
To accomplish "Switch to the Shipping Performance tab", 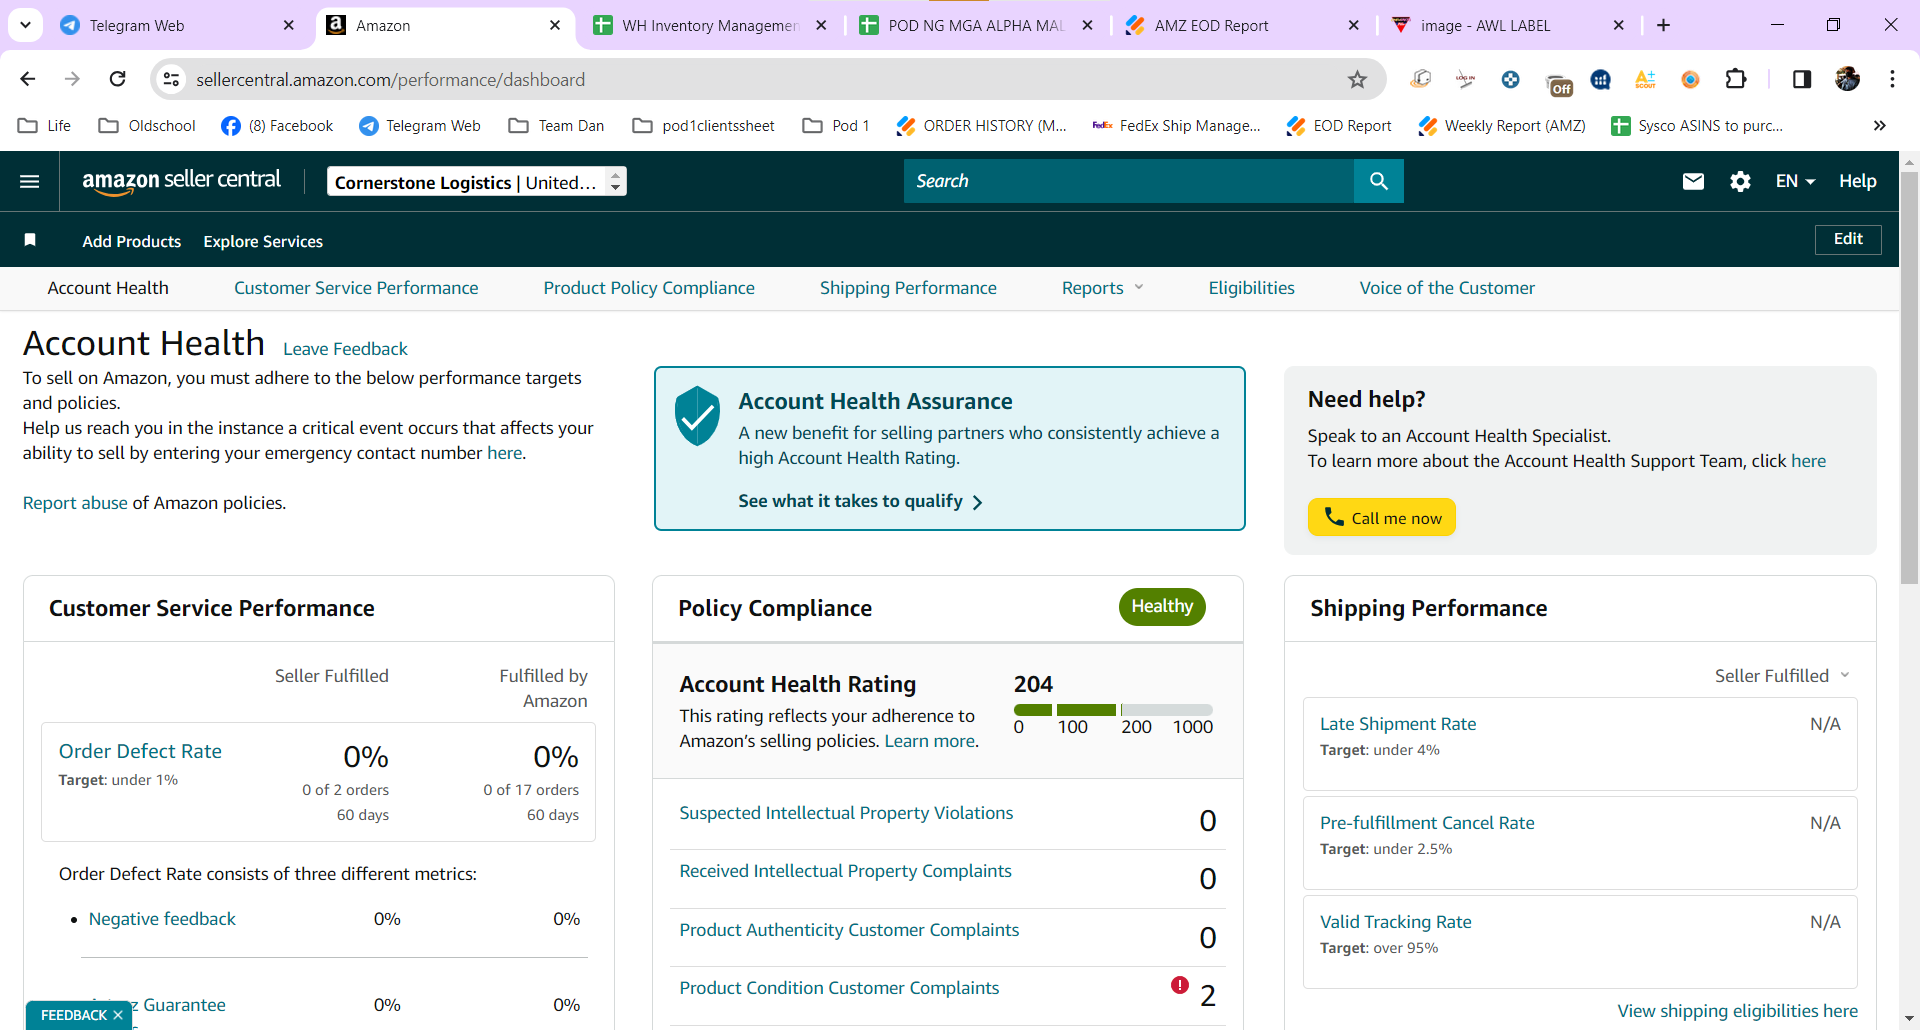I will (x=908, y=288).
